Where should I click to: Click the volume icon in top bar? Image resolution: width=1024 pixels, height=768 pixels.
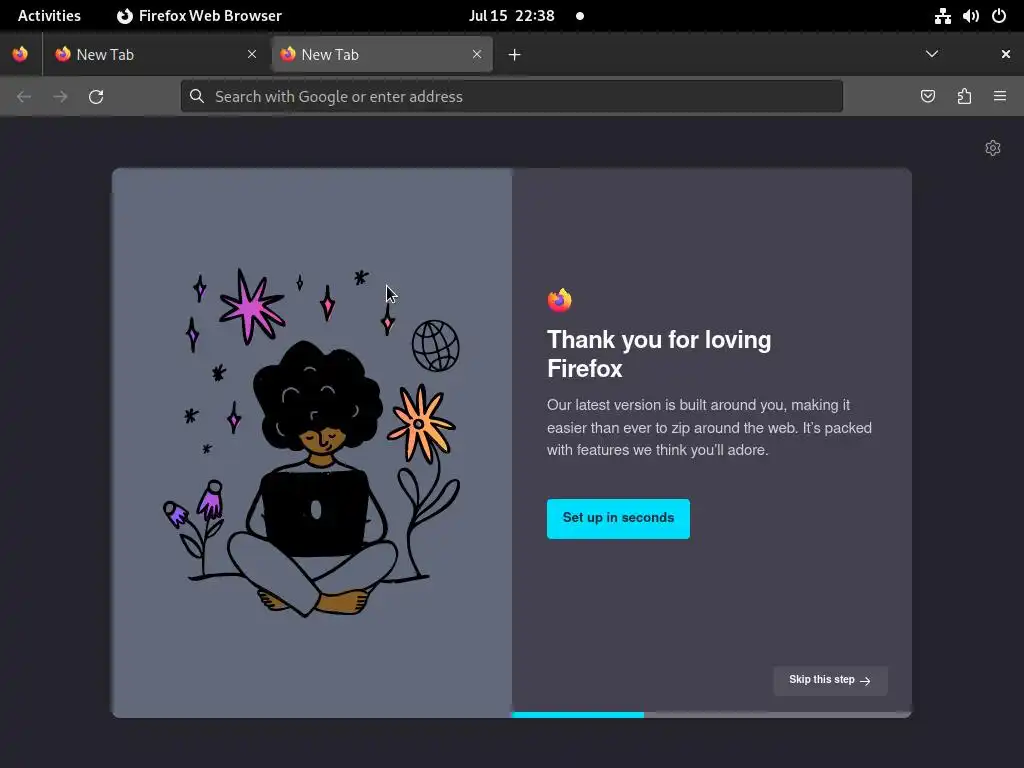click(970, 16)
